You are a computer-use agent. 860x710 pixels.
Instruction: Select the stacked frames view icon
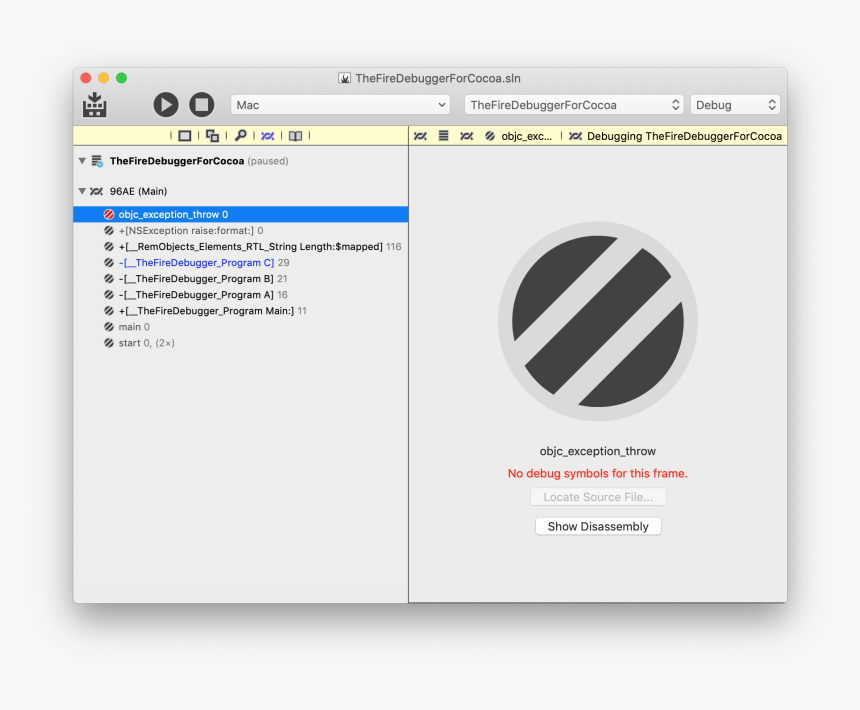[x=211, y=135]
